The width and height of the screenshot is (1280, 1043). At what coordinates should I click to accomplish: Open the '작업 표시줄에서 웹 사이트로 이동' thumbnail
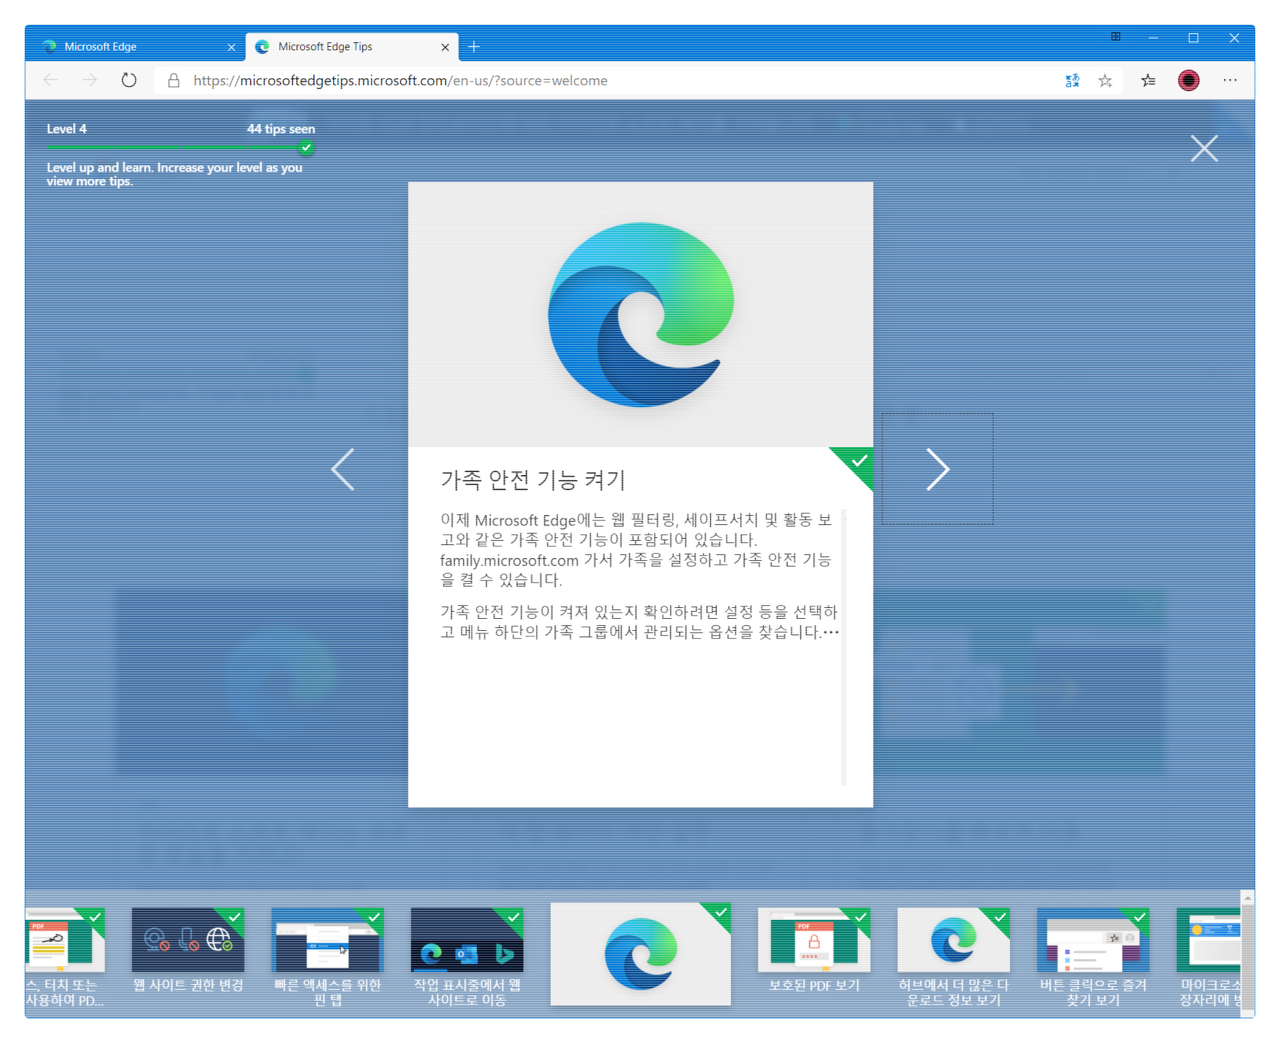tap(467, 940)
